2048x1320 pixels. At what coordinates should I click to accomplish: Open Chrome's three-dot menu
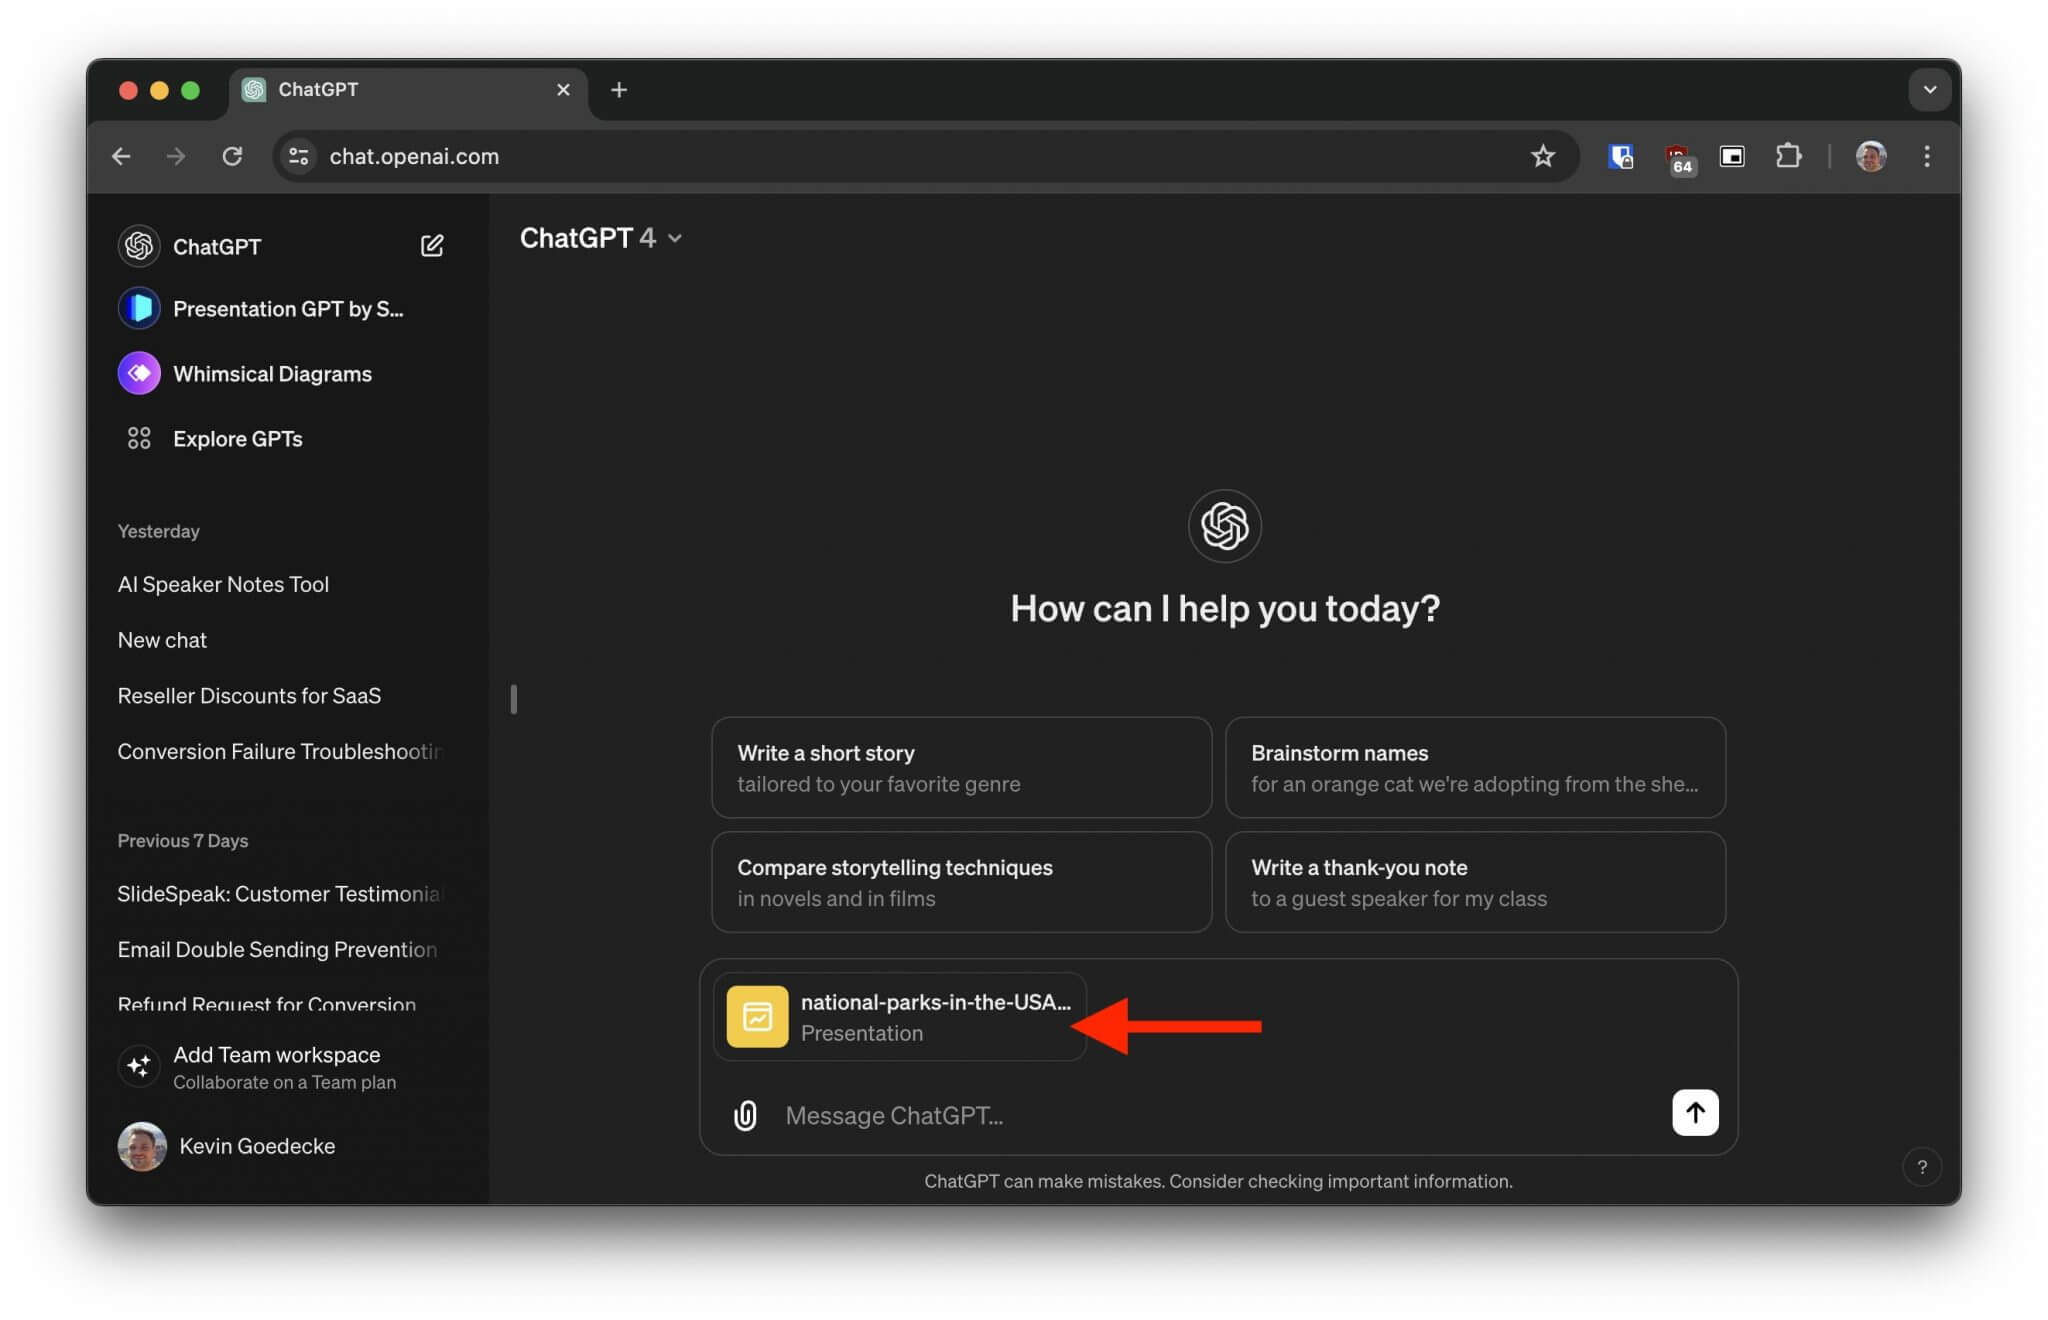coord(1926,156)
